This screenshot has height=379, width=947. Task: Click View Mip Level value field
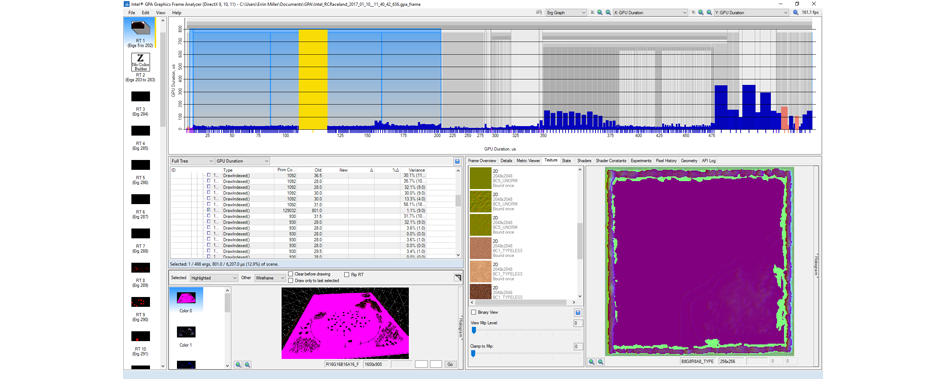coord(578,323)
